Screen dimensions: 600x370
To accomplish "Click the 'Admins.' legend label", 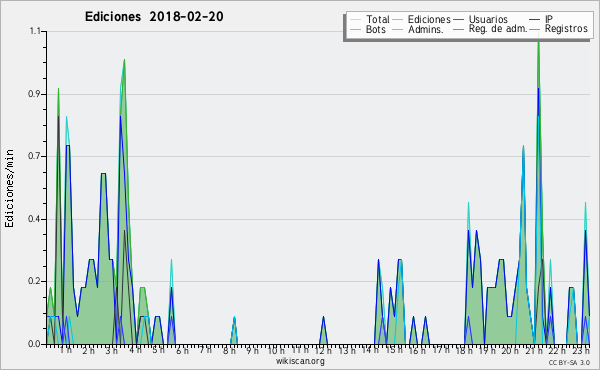I will [426, 29].
